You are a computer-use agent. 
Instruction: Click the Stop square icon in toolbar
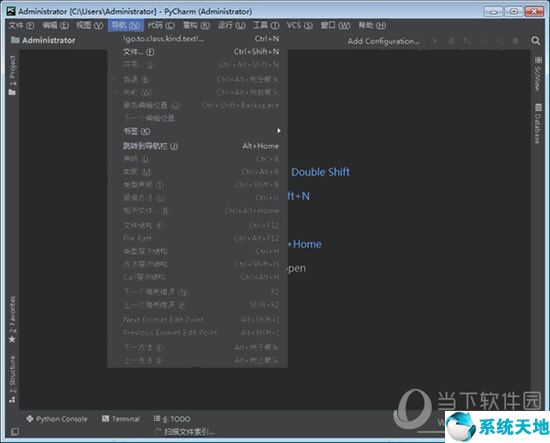coord(516,41)
